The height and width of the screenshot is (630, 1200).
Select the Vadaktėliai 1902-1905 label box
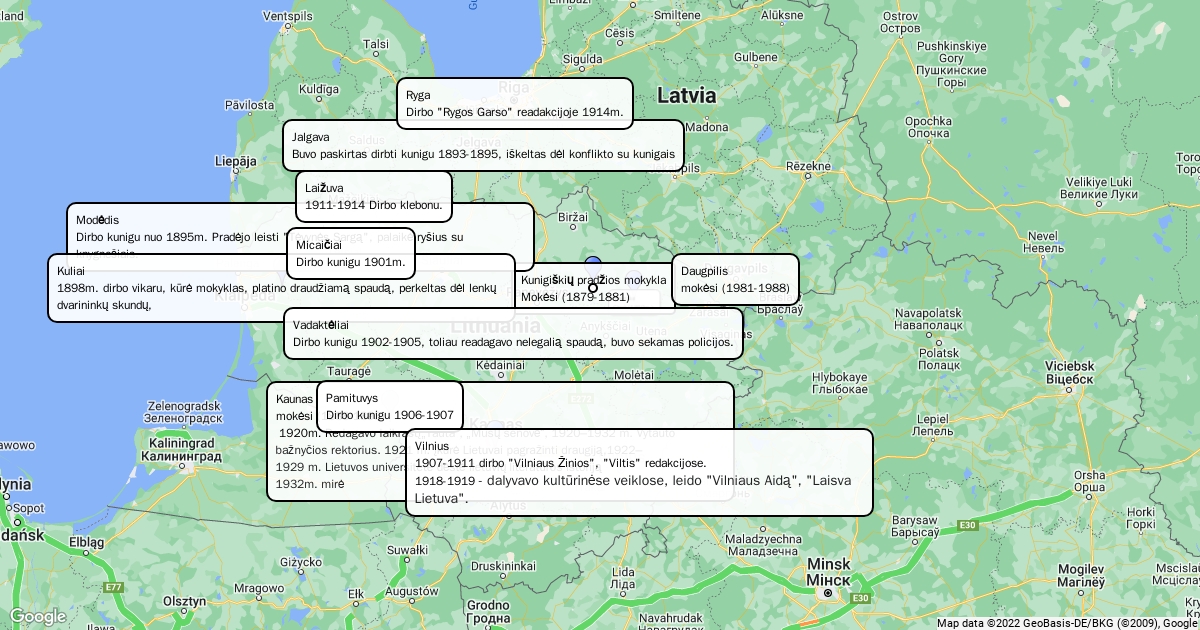[513, 333]
